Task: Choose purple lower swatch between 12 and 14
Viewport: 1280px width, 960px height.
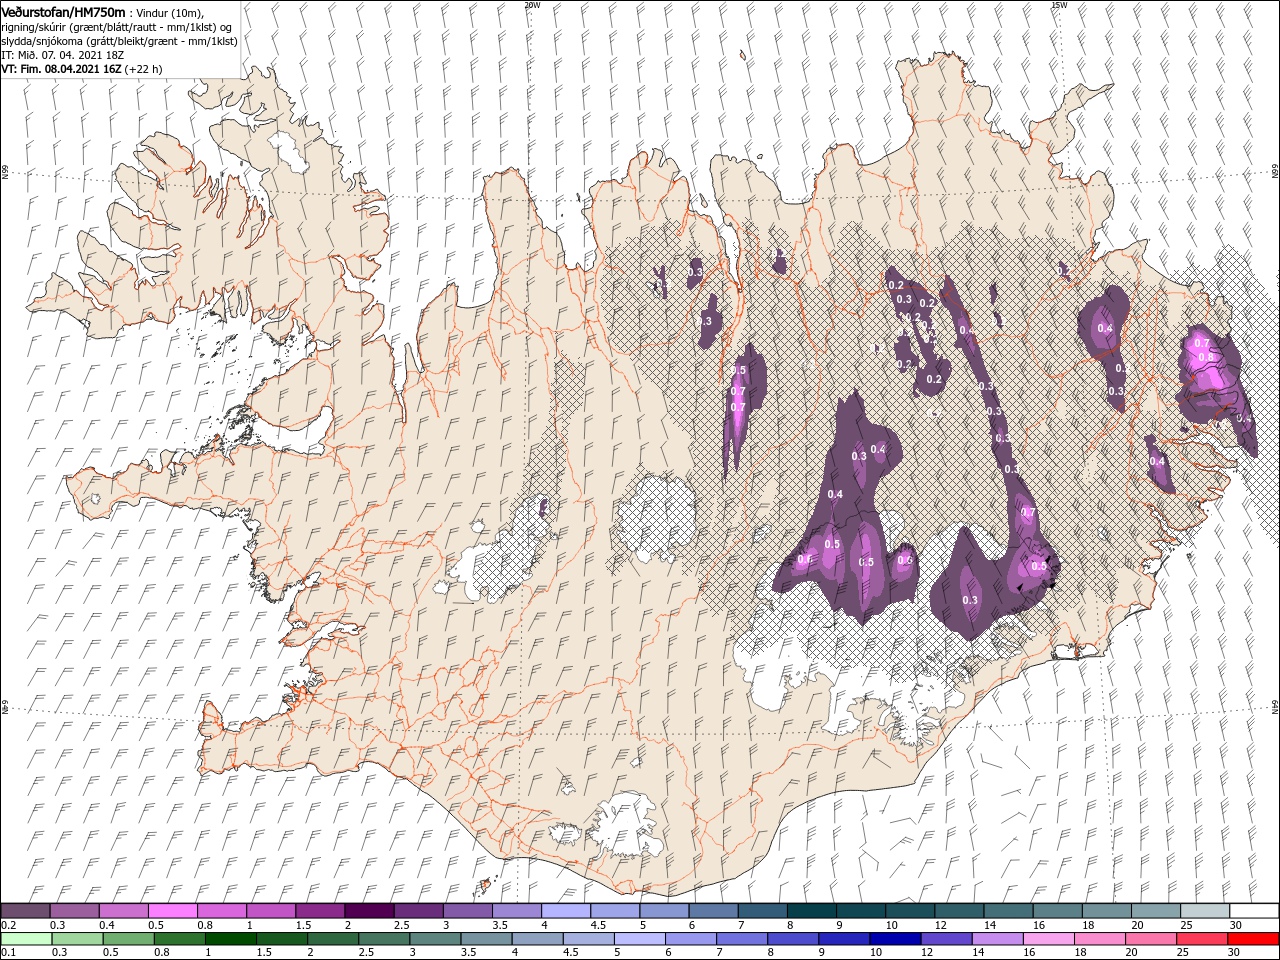Action: click(945, 939)
